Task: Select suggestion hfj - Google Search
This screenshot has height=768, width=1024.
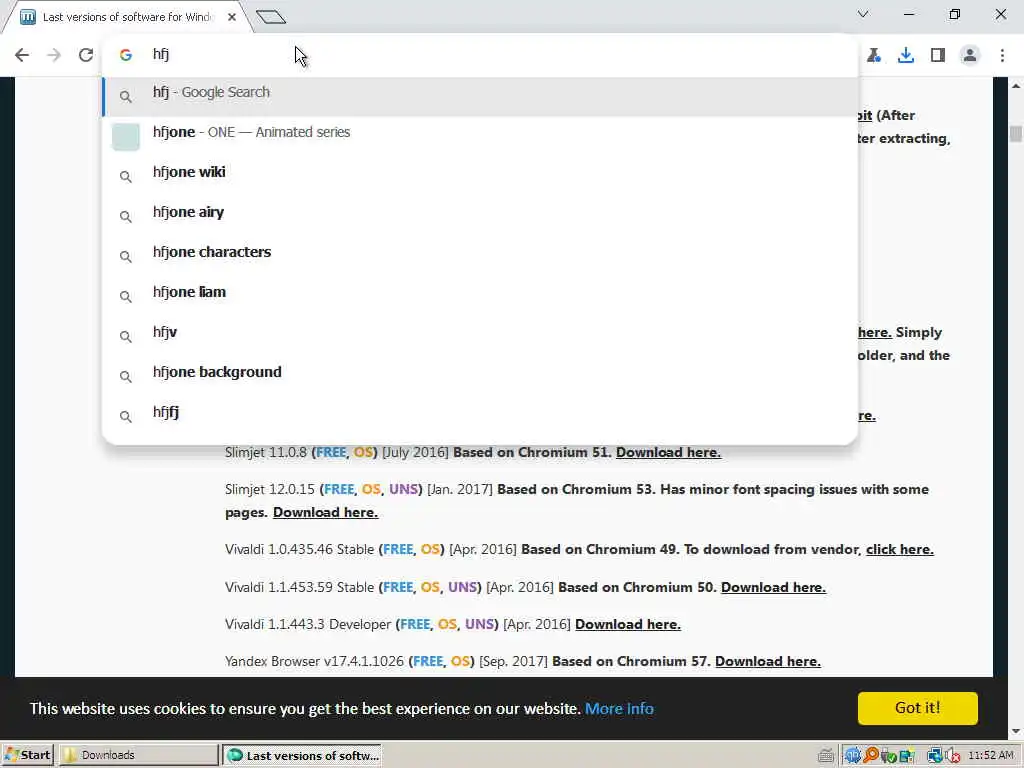Action: pyautogui.click(x=480, y=97)
